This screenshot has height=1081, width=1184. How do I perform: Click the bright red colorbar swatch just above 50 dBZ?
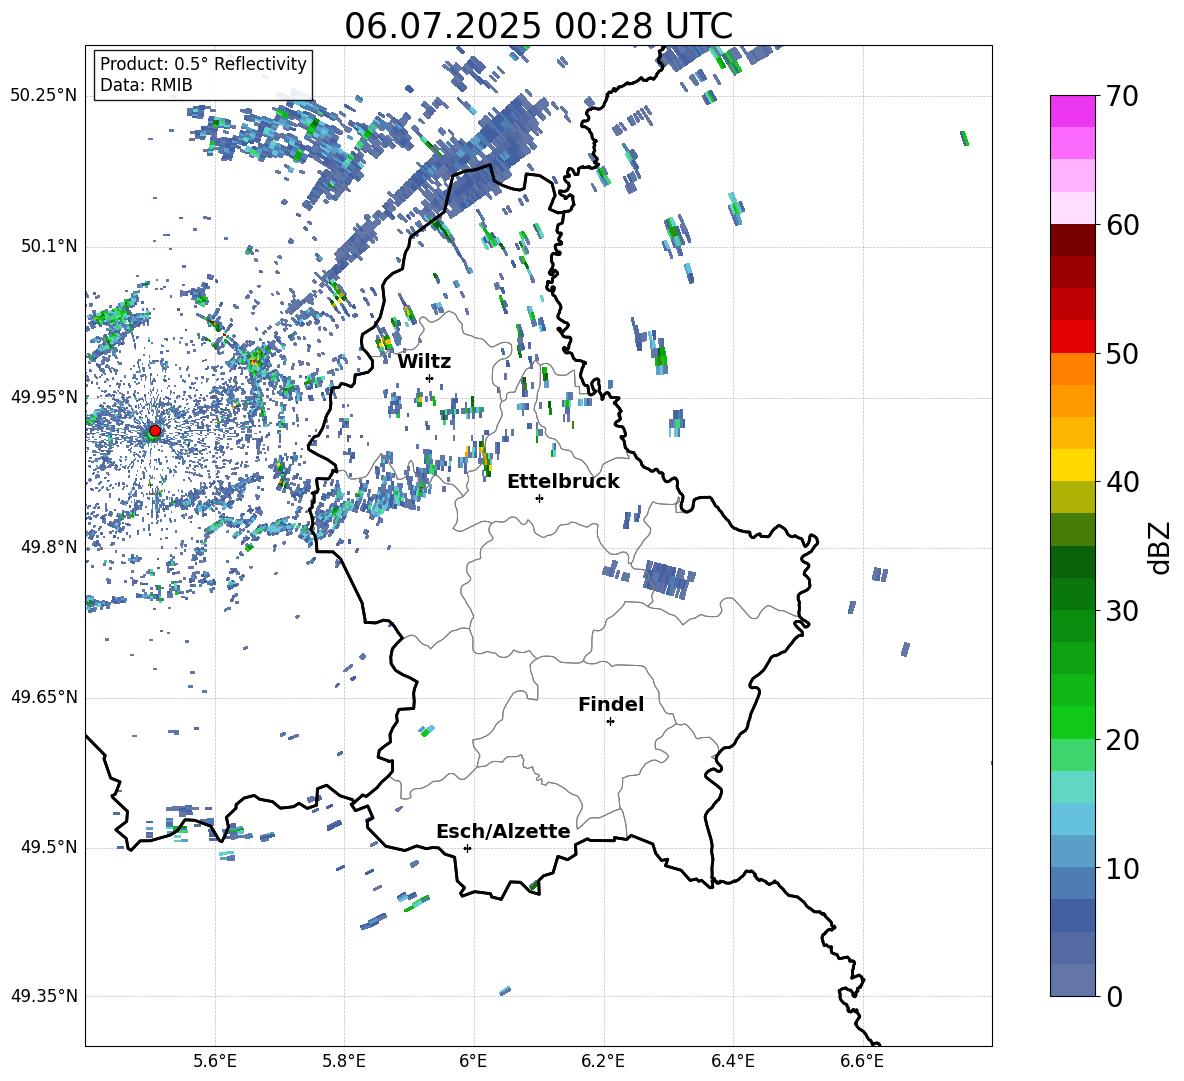click(x=1073, y=337)
